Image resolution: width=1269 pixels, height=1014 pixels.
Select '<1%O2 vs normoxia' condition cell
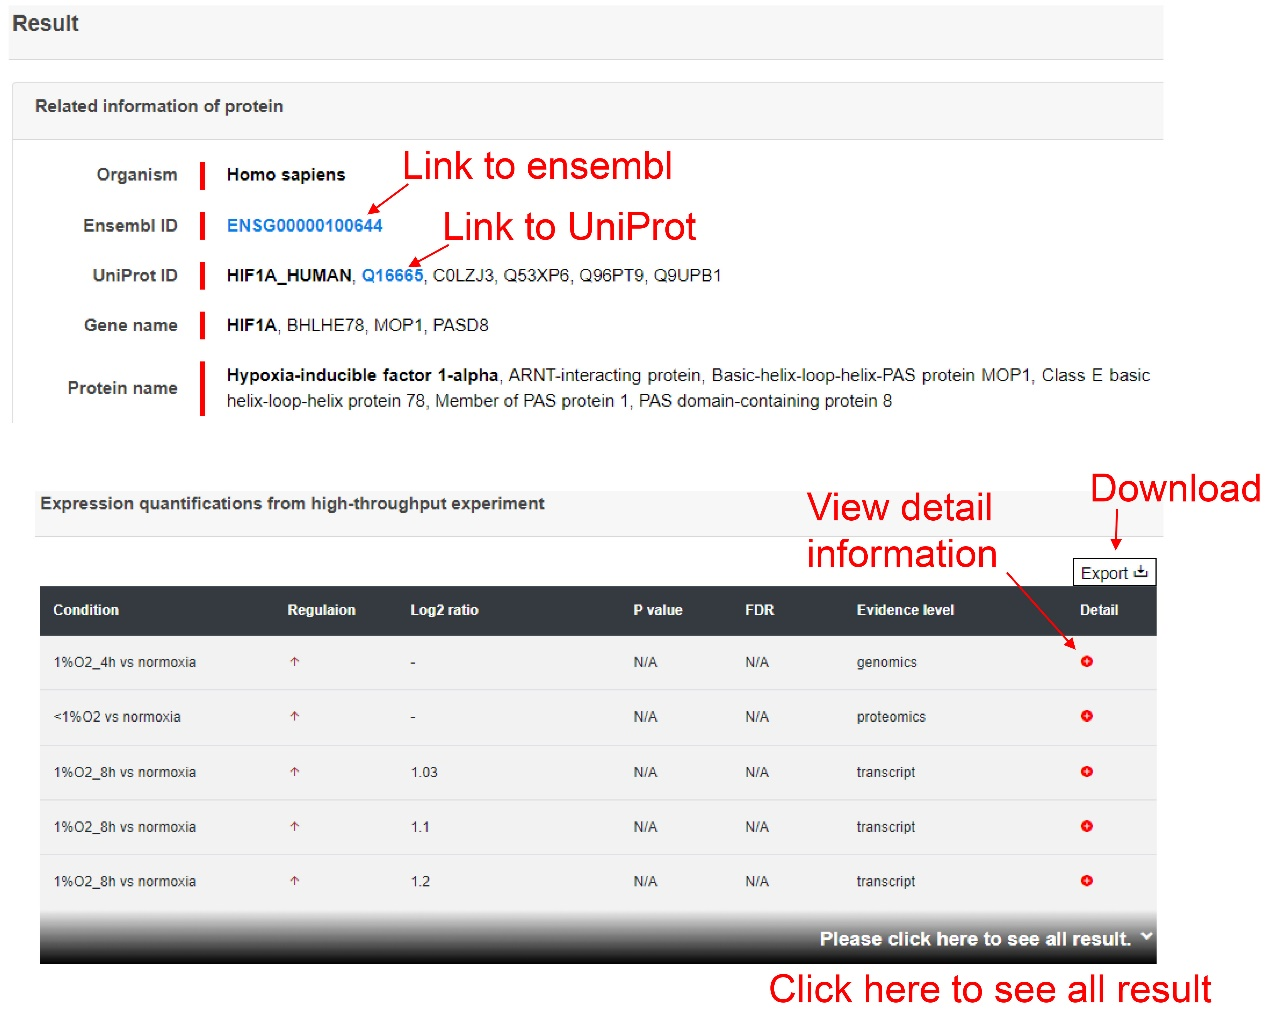tap(117, 717)
